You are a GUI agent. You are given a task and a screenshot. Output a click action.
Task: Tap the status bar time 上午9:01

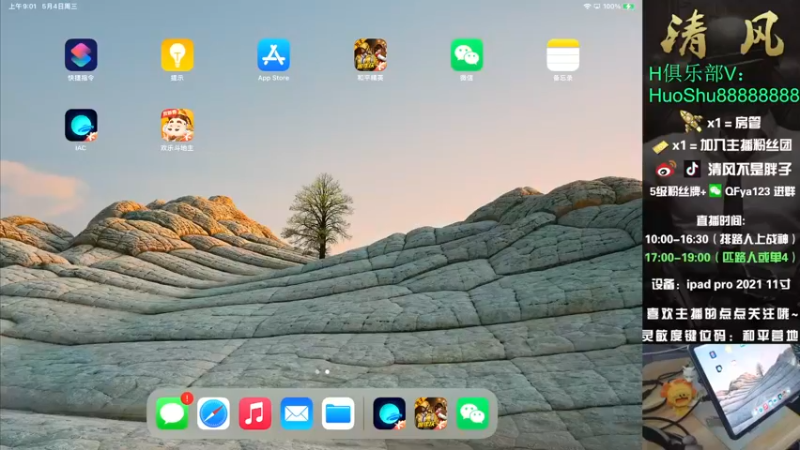22,6
